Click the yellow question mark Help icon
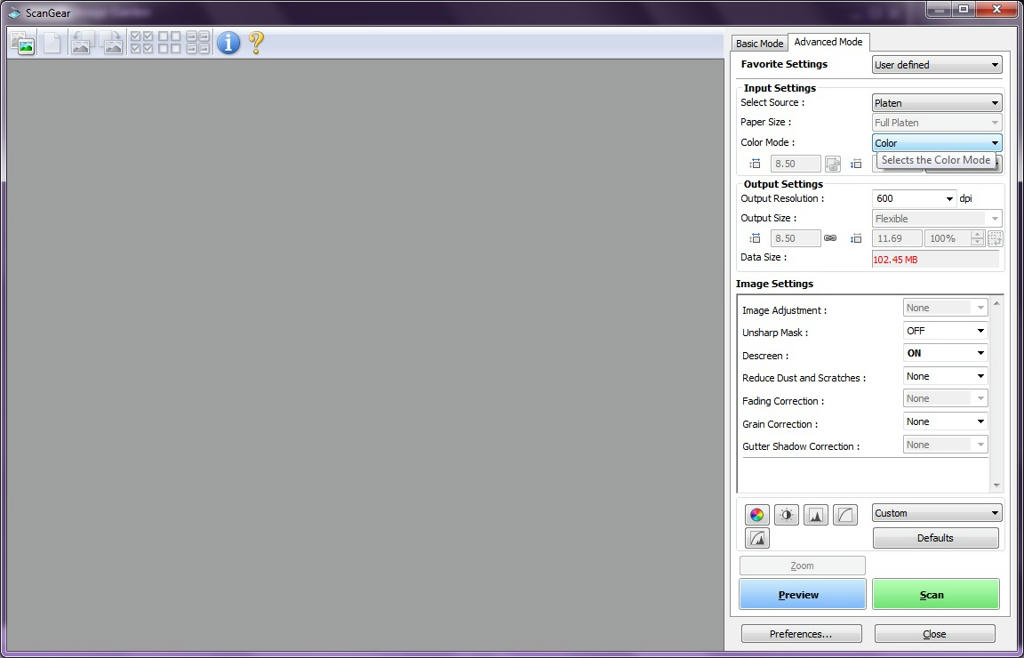This screenshot has width=1024, height=658. pos(256,42)
